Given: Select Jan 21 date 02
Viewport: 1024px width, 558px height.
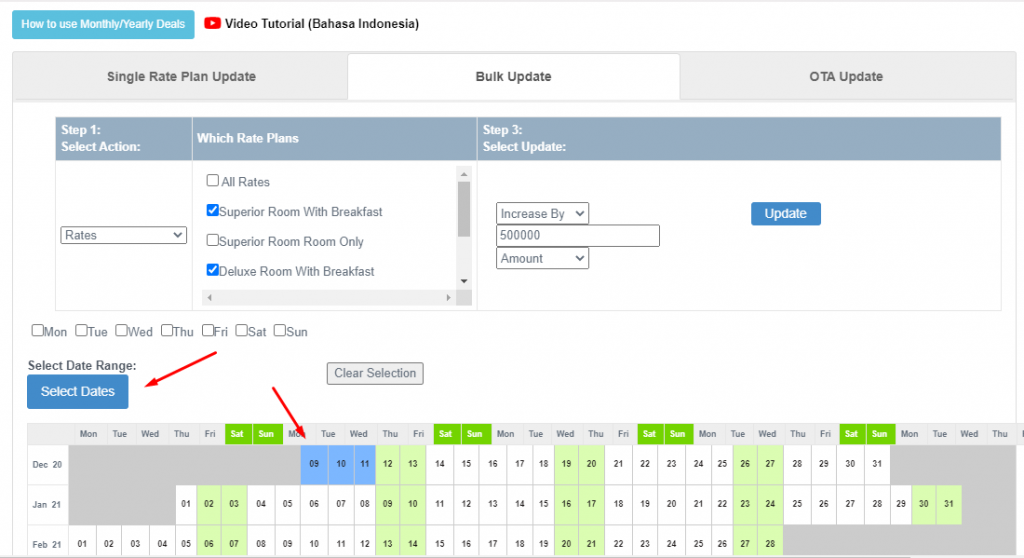Looking at the screenshot, I should (x=209, y=504).
